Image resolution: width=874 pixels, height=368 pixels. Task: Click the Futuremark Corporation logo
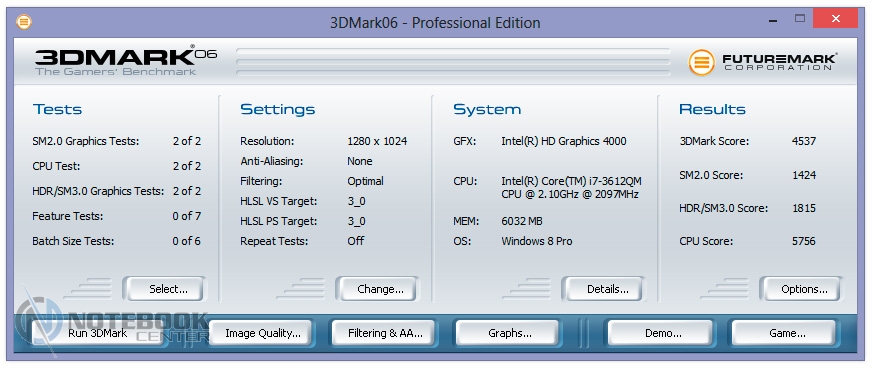coord(763,62)
